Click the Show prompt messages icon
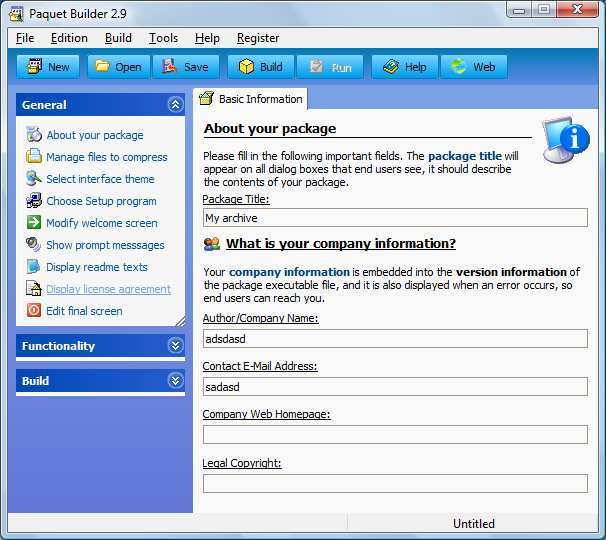The width and height of the screenshot is (606, 540). coord(34,244)
